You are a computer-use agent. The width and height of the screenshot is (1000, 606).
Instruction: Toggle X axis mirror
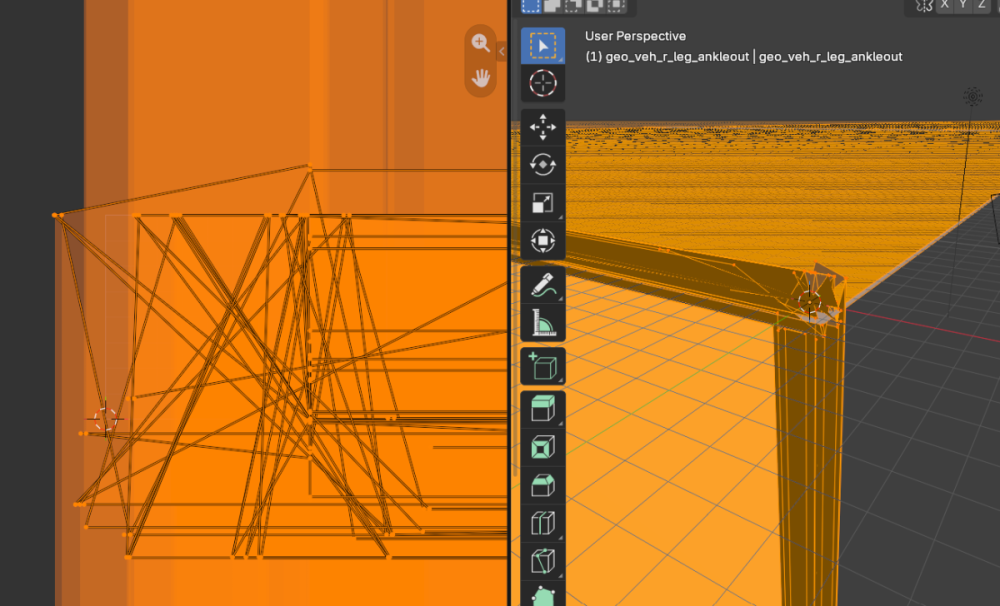[x=945, y=5]
